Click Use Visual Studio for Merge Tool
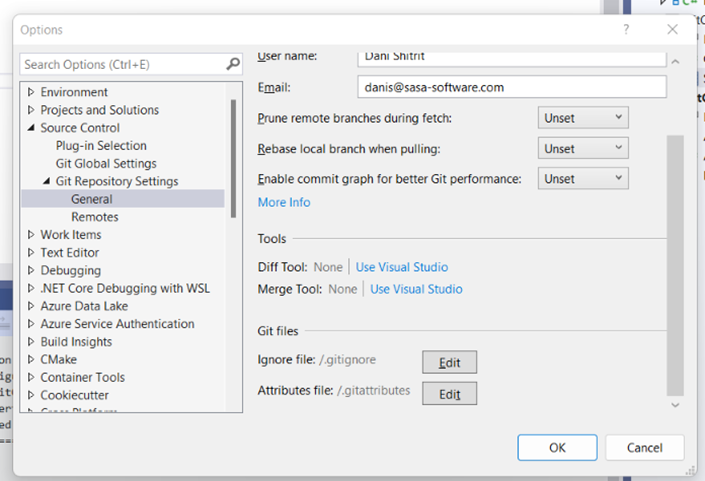Viewport: 705px width, 481px height. 416,289
